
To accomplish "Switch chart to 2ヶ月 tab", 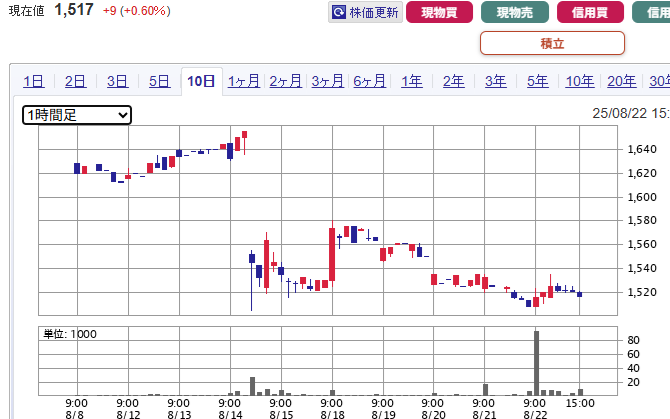I will pyautogui.click(x=285, y=81).
